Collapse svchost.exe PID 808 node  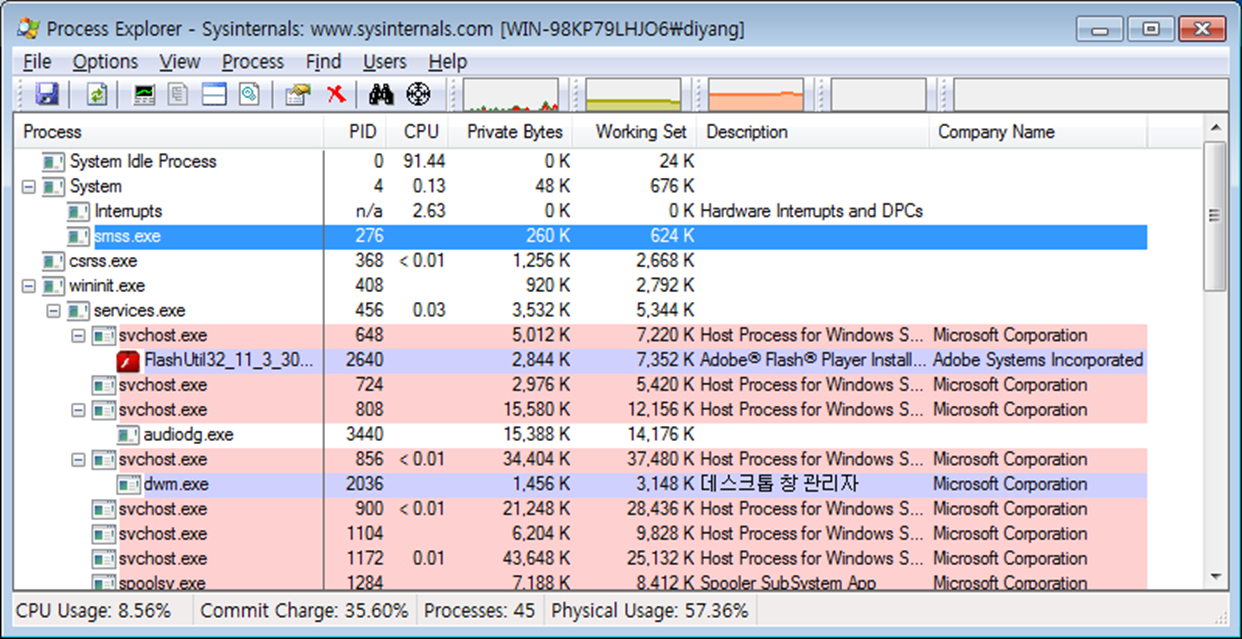tap(78, 410)
